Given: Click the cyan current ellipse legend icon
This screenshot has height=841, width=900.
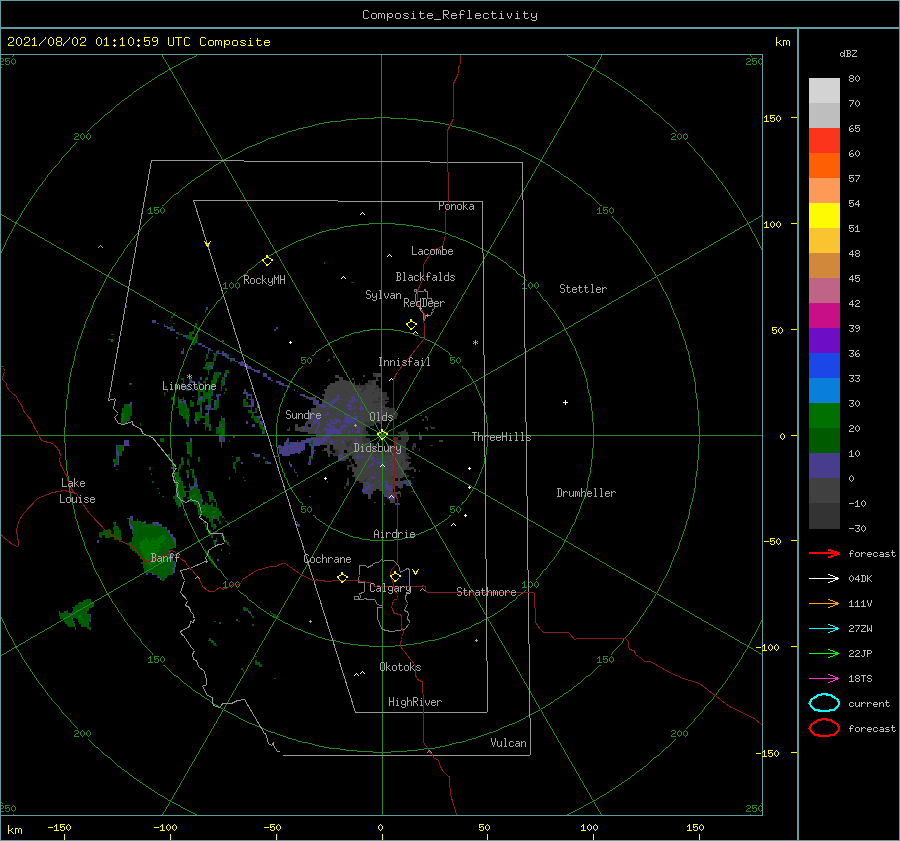Looking at the screenshot, I should [824, 703].
